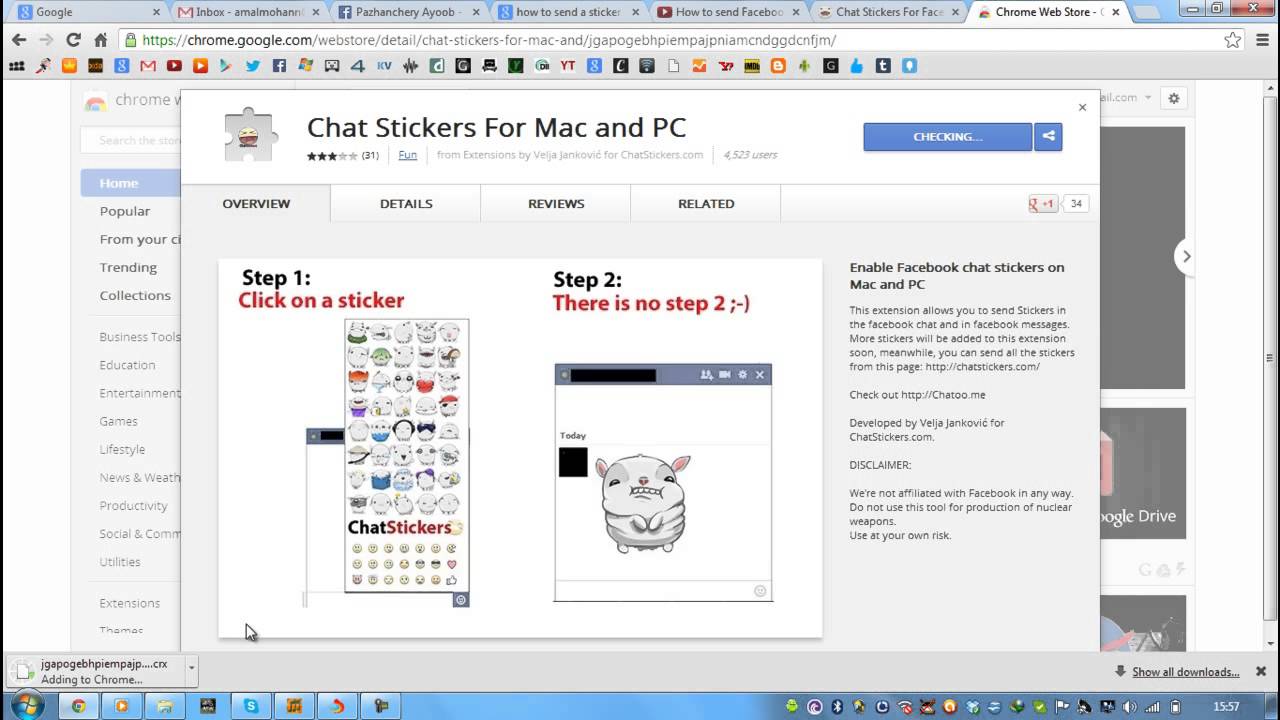Open the YT bookmark icon

567,66
